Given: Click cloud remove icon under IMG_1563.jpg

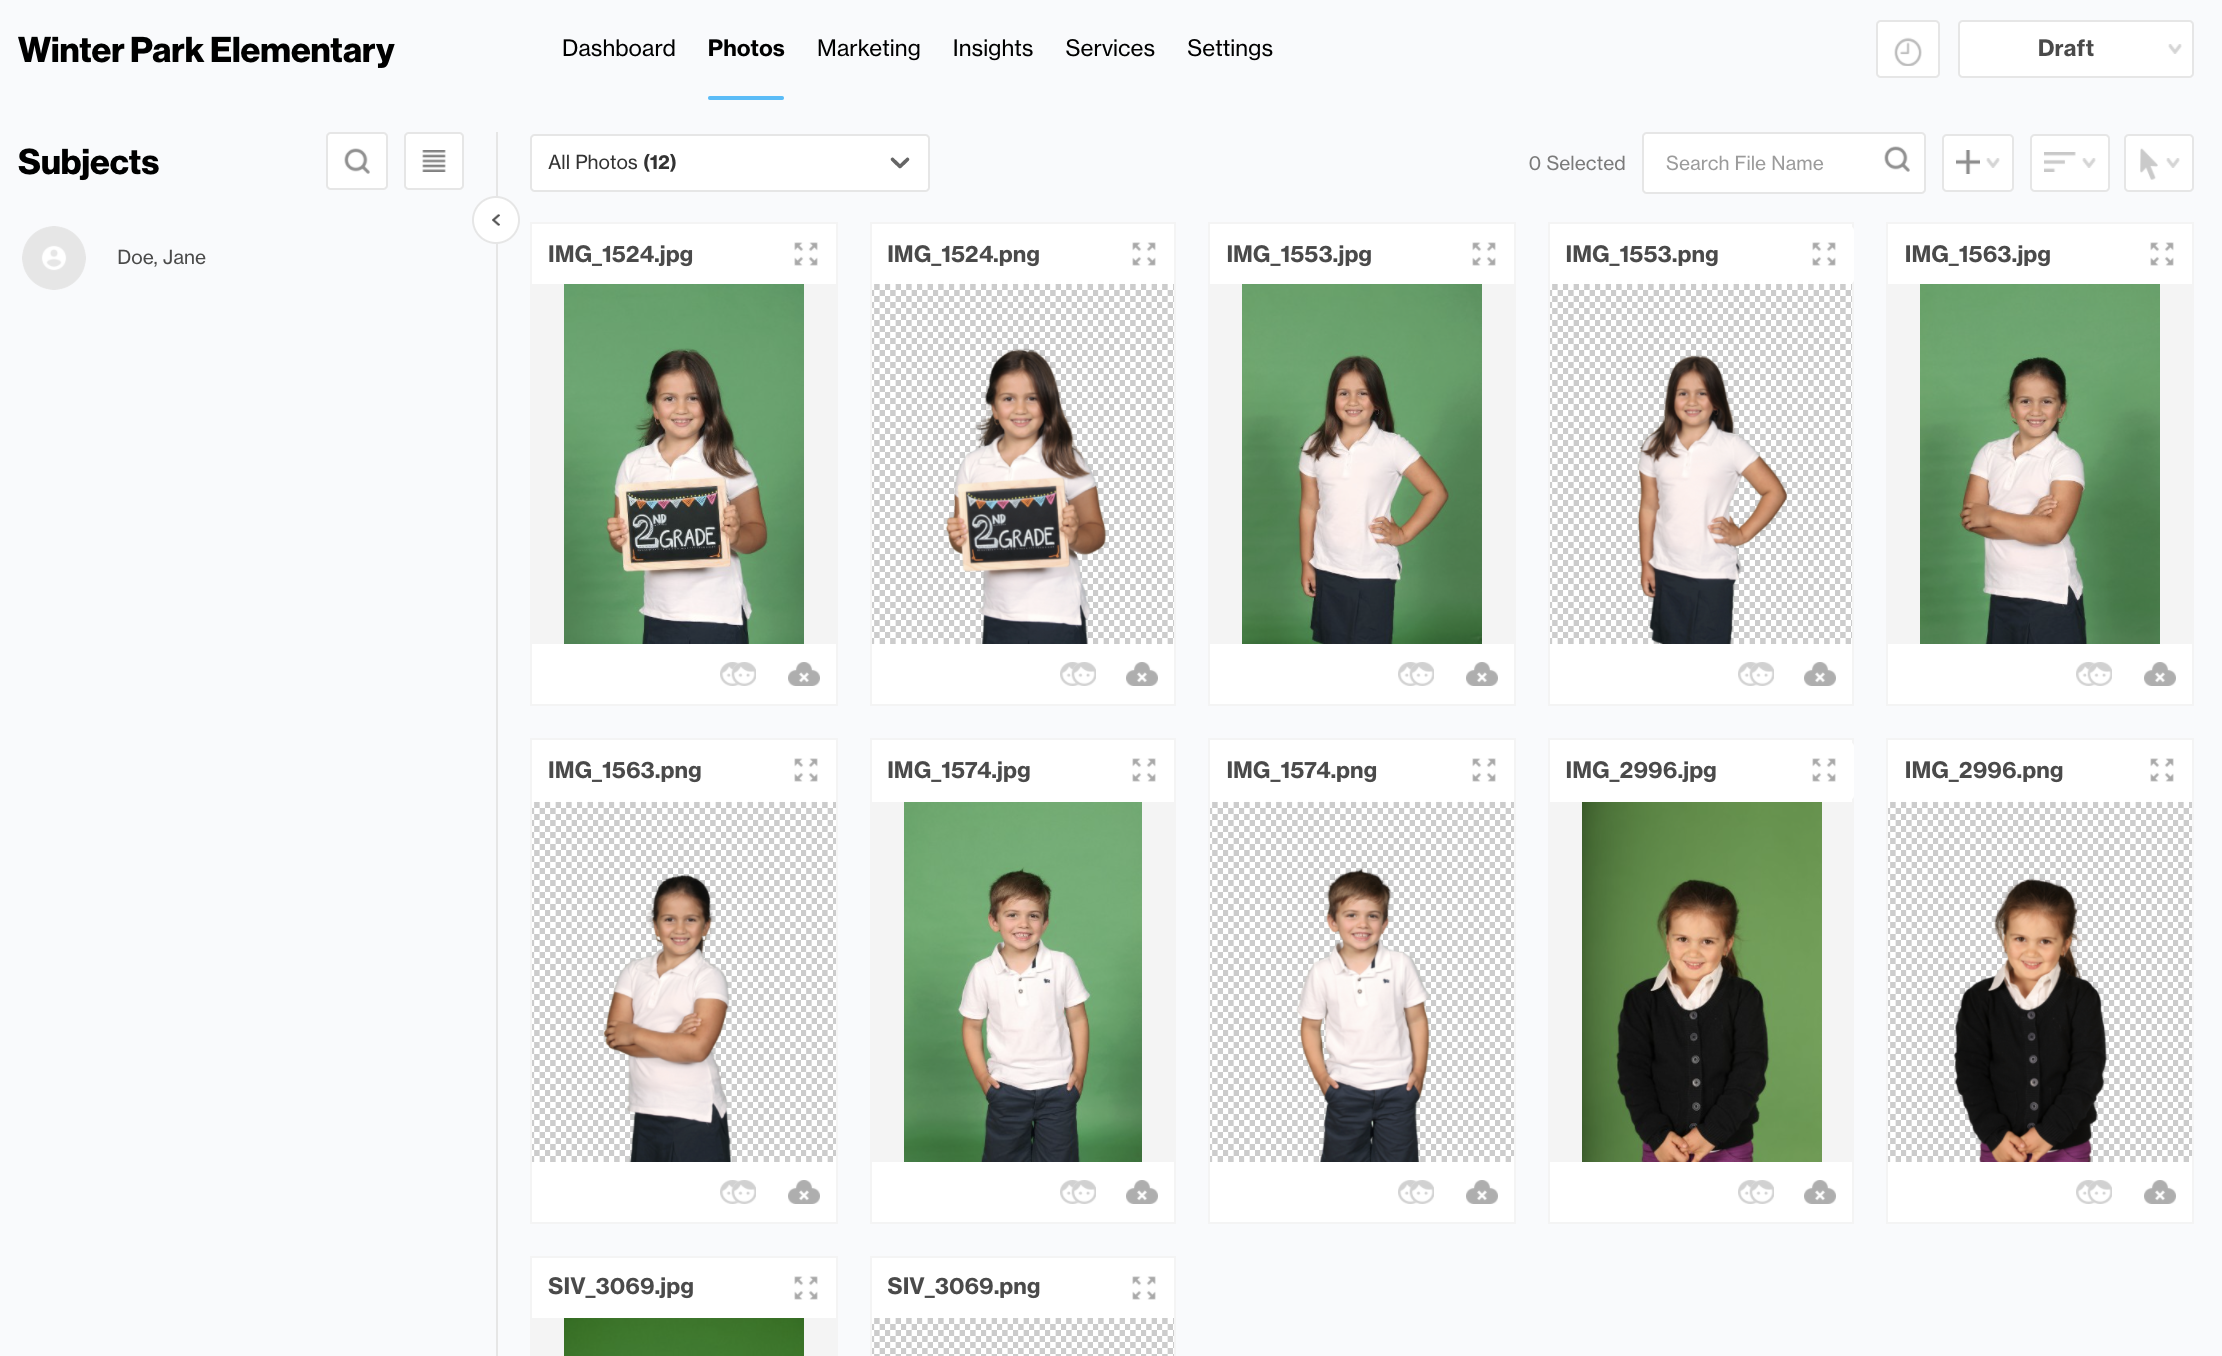Looking at the screenshot, I should 2159,675.
